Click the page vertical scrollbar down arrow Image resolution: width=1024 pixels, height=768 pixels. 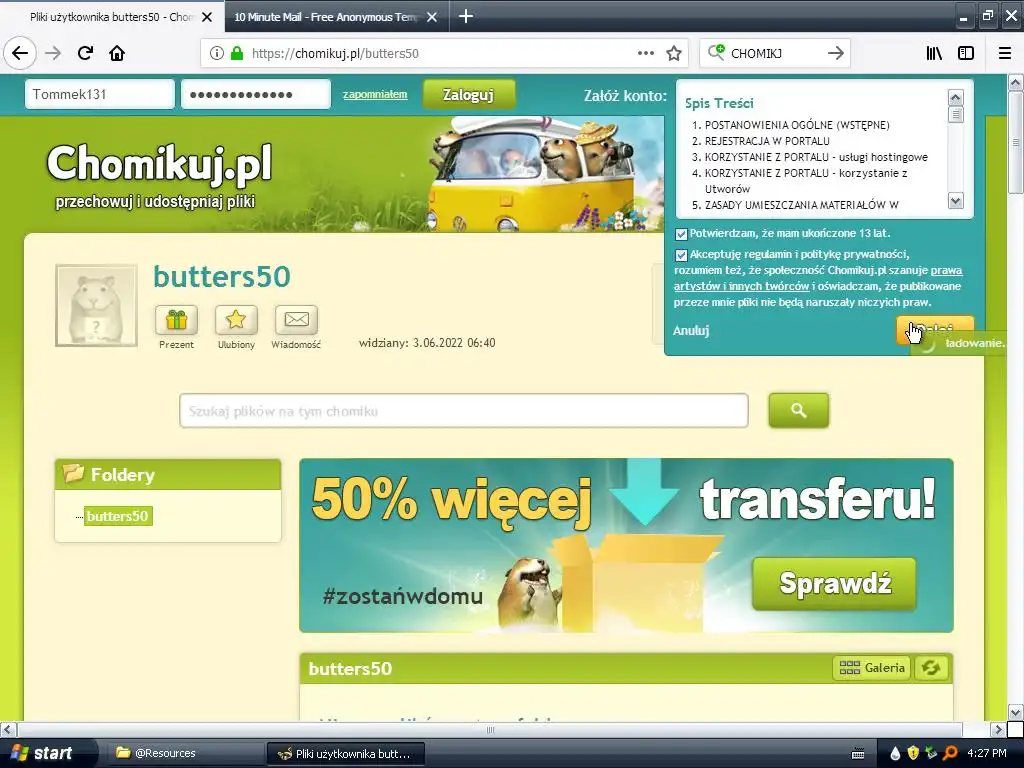point(1015,712)
